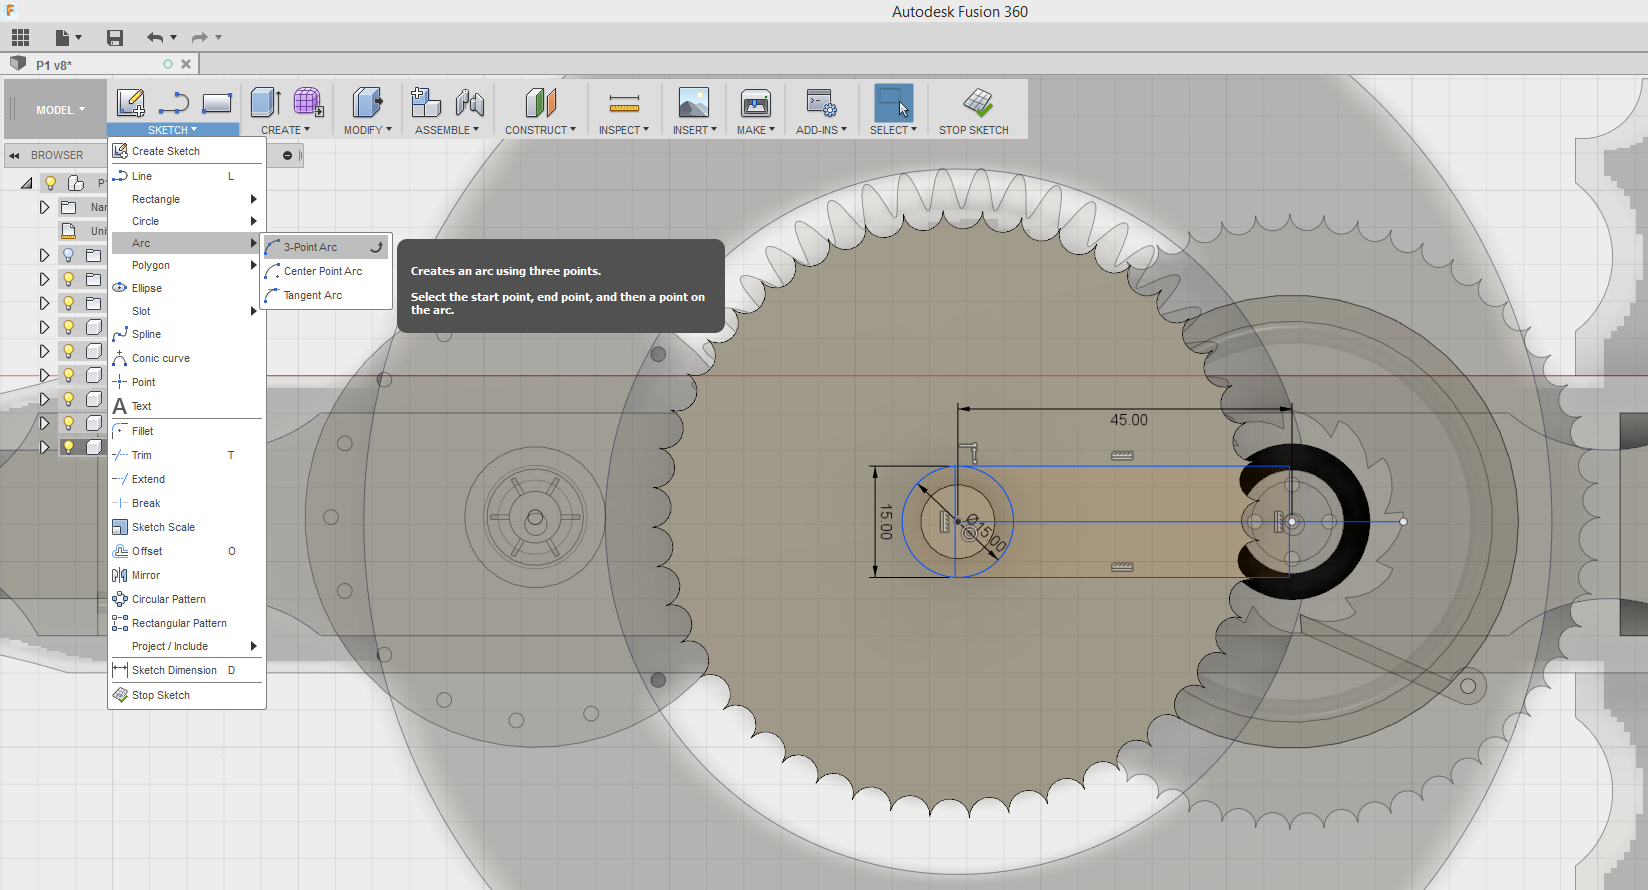Viewport: 1648px width, 890px height.
Task: Collapse the BROWSER panel double arrows
Action: coord(15,155)
